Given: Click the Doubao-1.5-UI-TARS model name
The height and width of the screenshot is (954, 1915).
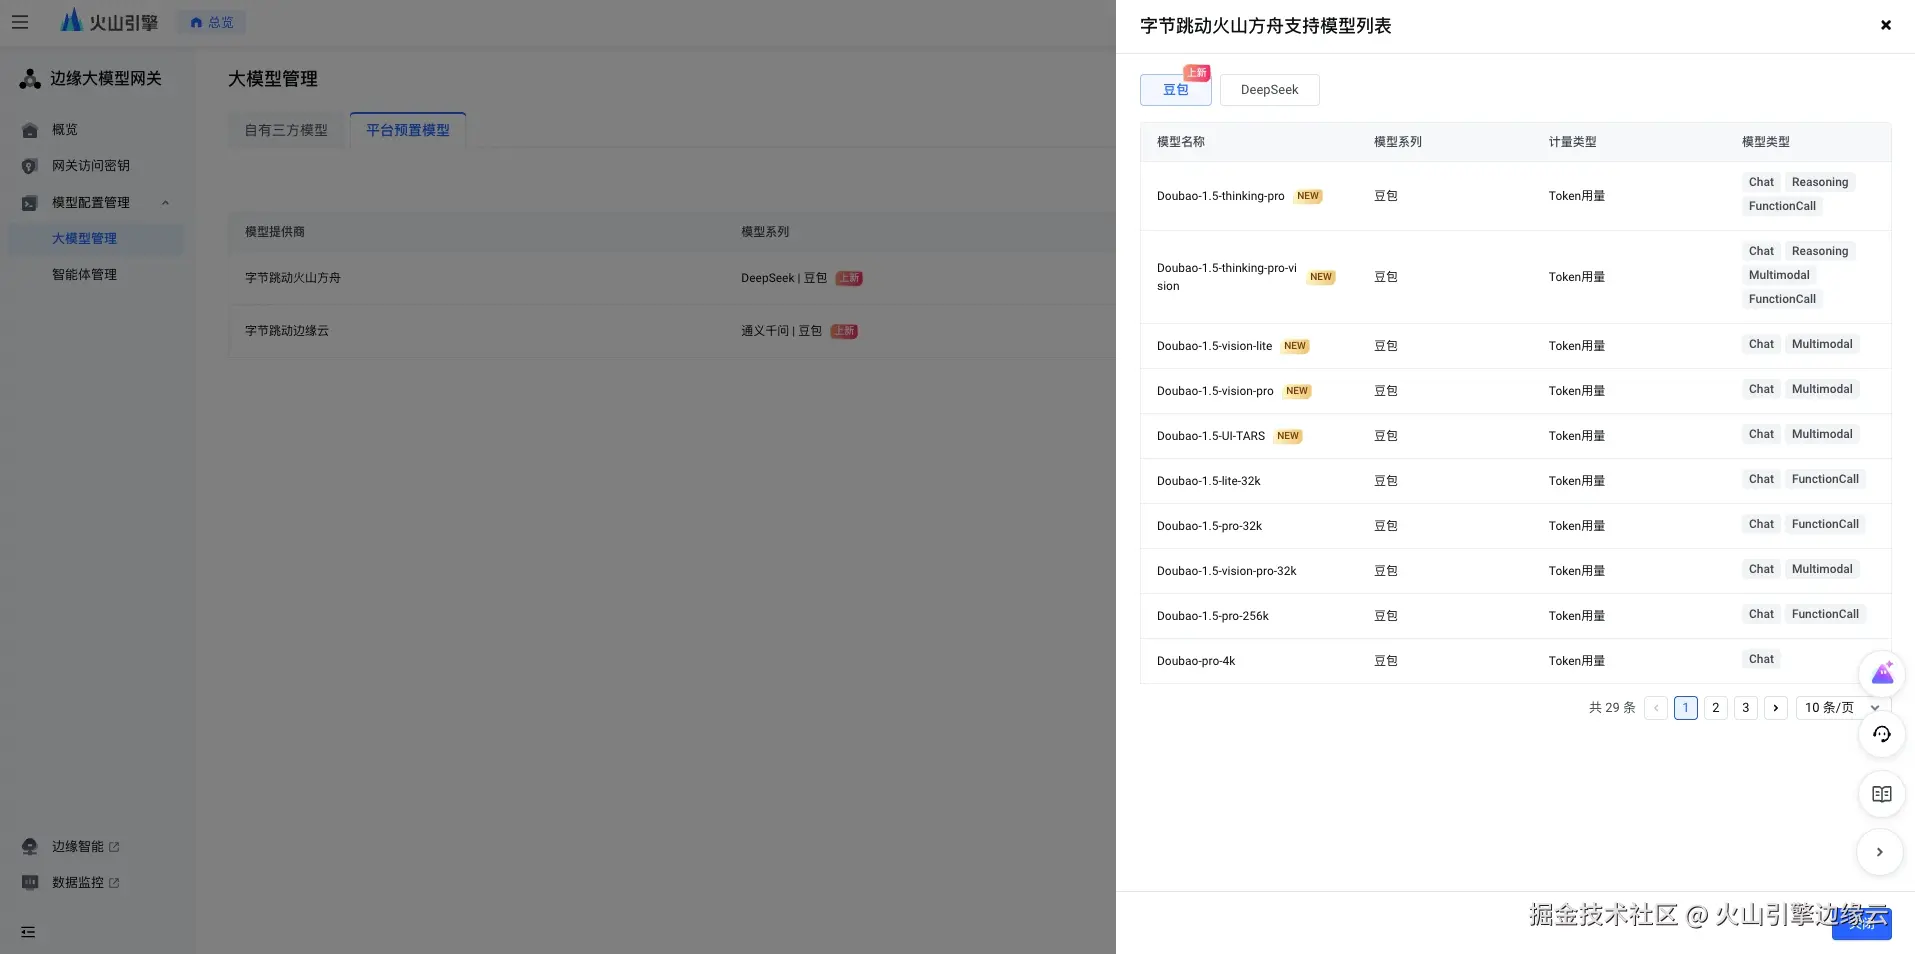Looking at the screenshot, I should pos(1211,436).
